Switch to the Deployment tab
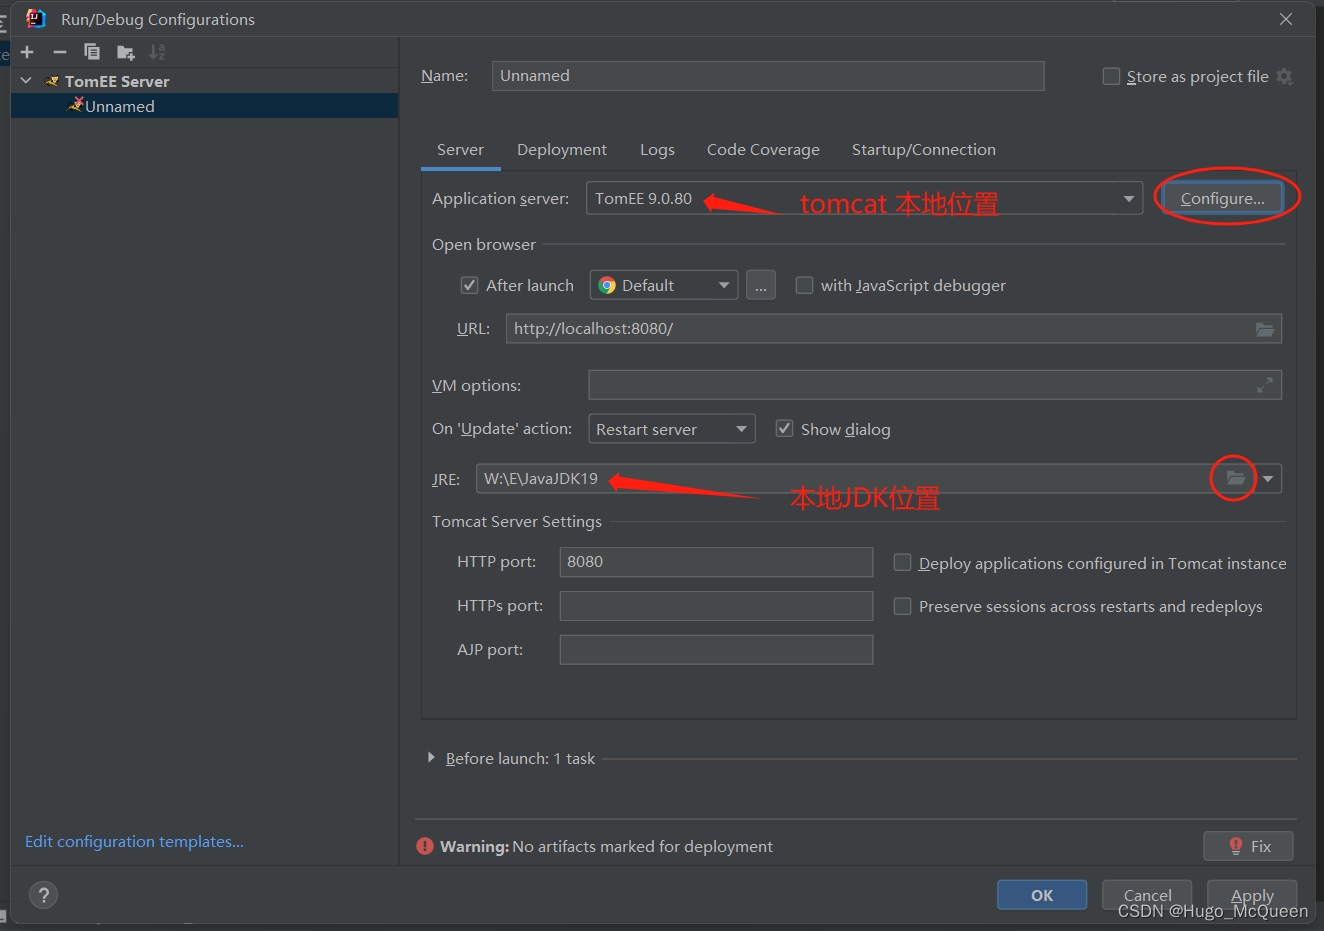This screenshot has width=1324, height=931. [x=562, y=150]
